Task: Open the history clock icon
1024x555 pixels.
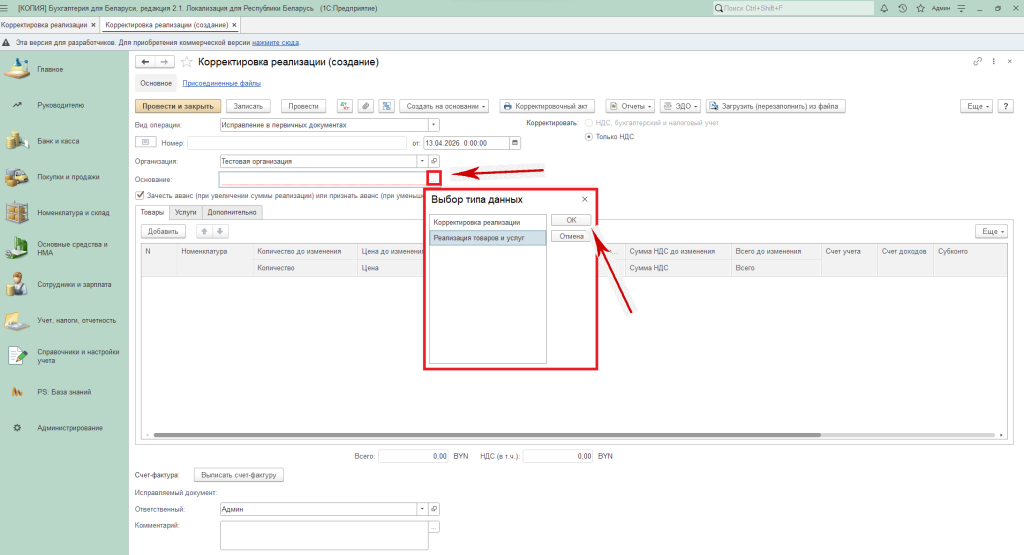Action: pos(902,8)
